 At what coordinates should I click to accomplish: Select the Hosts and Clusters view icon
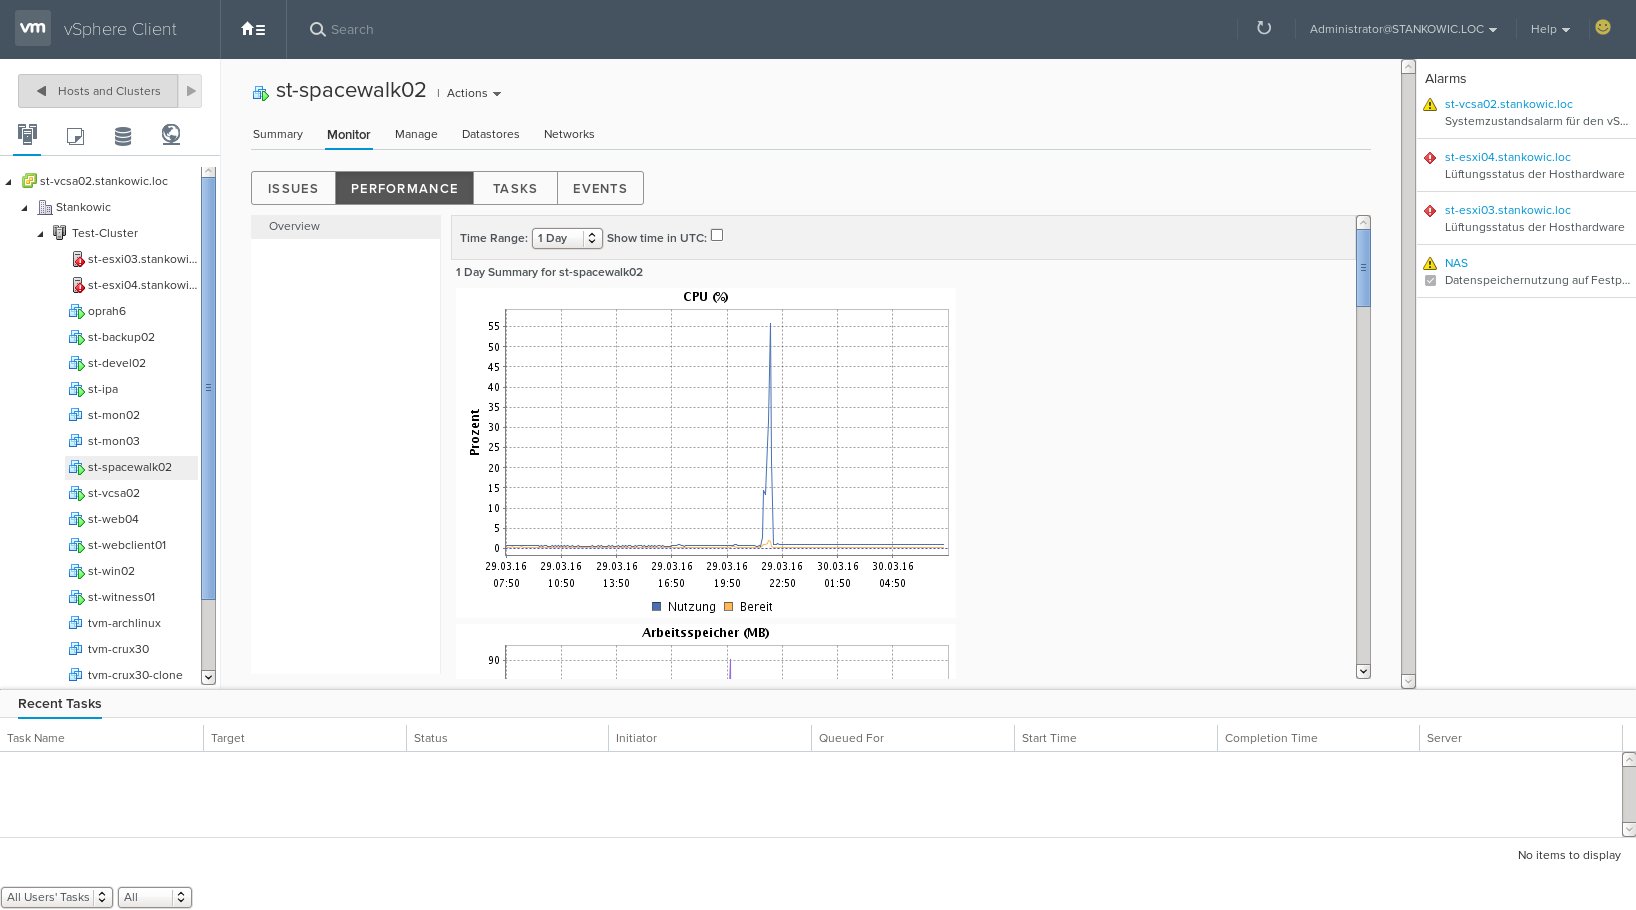27,134
